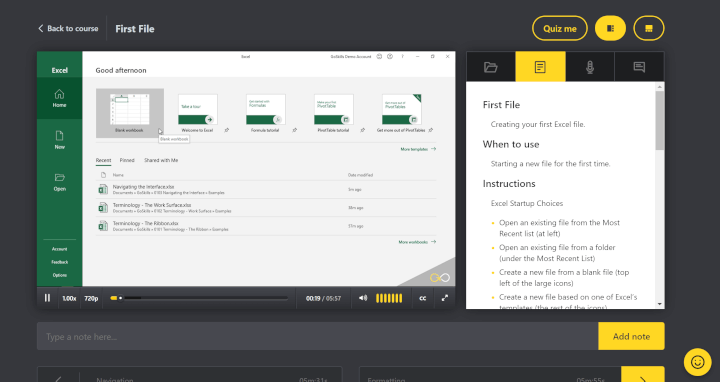Open Get more out of PivotTables template
This screenshot has width=720, height=382.
[401, 113]
